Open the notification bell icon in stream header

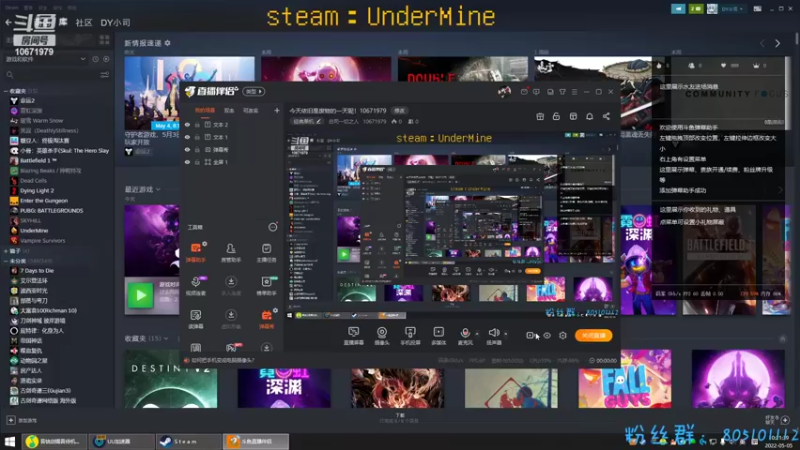589,116
